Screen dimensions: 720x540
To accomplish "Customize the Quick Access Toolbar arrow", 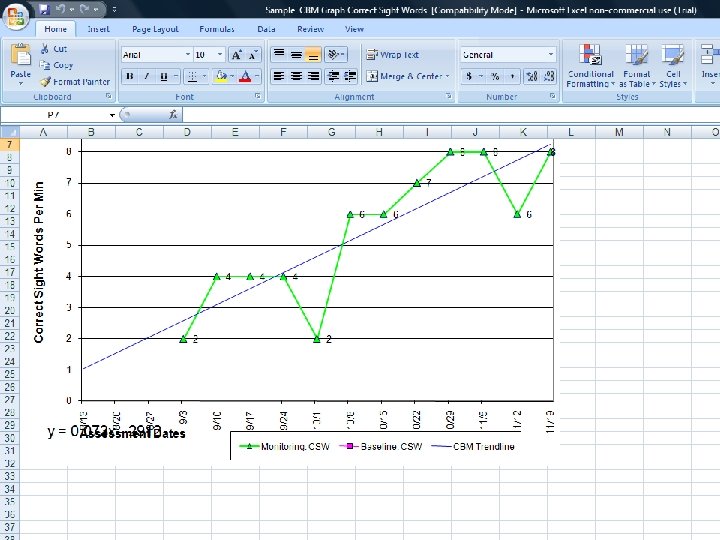I will tap(114, 9).
